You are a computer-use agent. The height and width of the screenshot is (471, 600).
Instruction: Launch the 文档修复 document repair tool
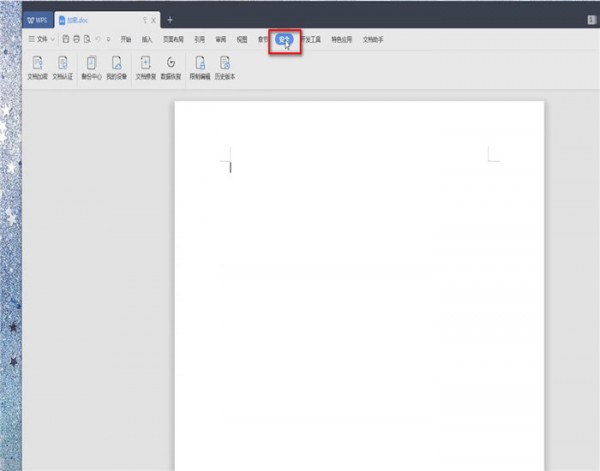coord(146,68)
